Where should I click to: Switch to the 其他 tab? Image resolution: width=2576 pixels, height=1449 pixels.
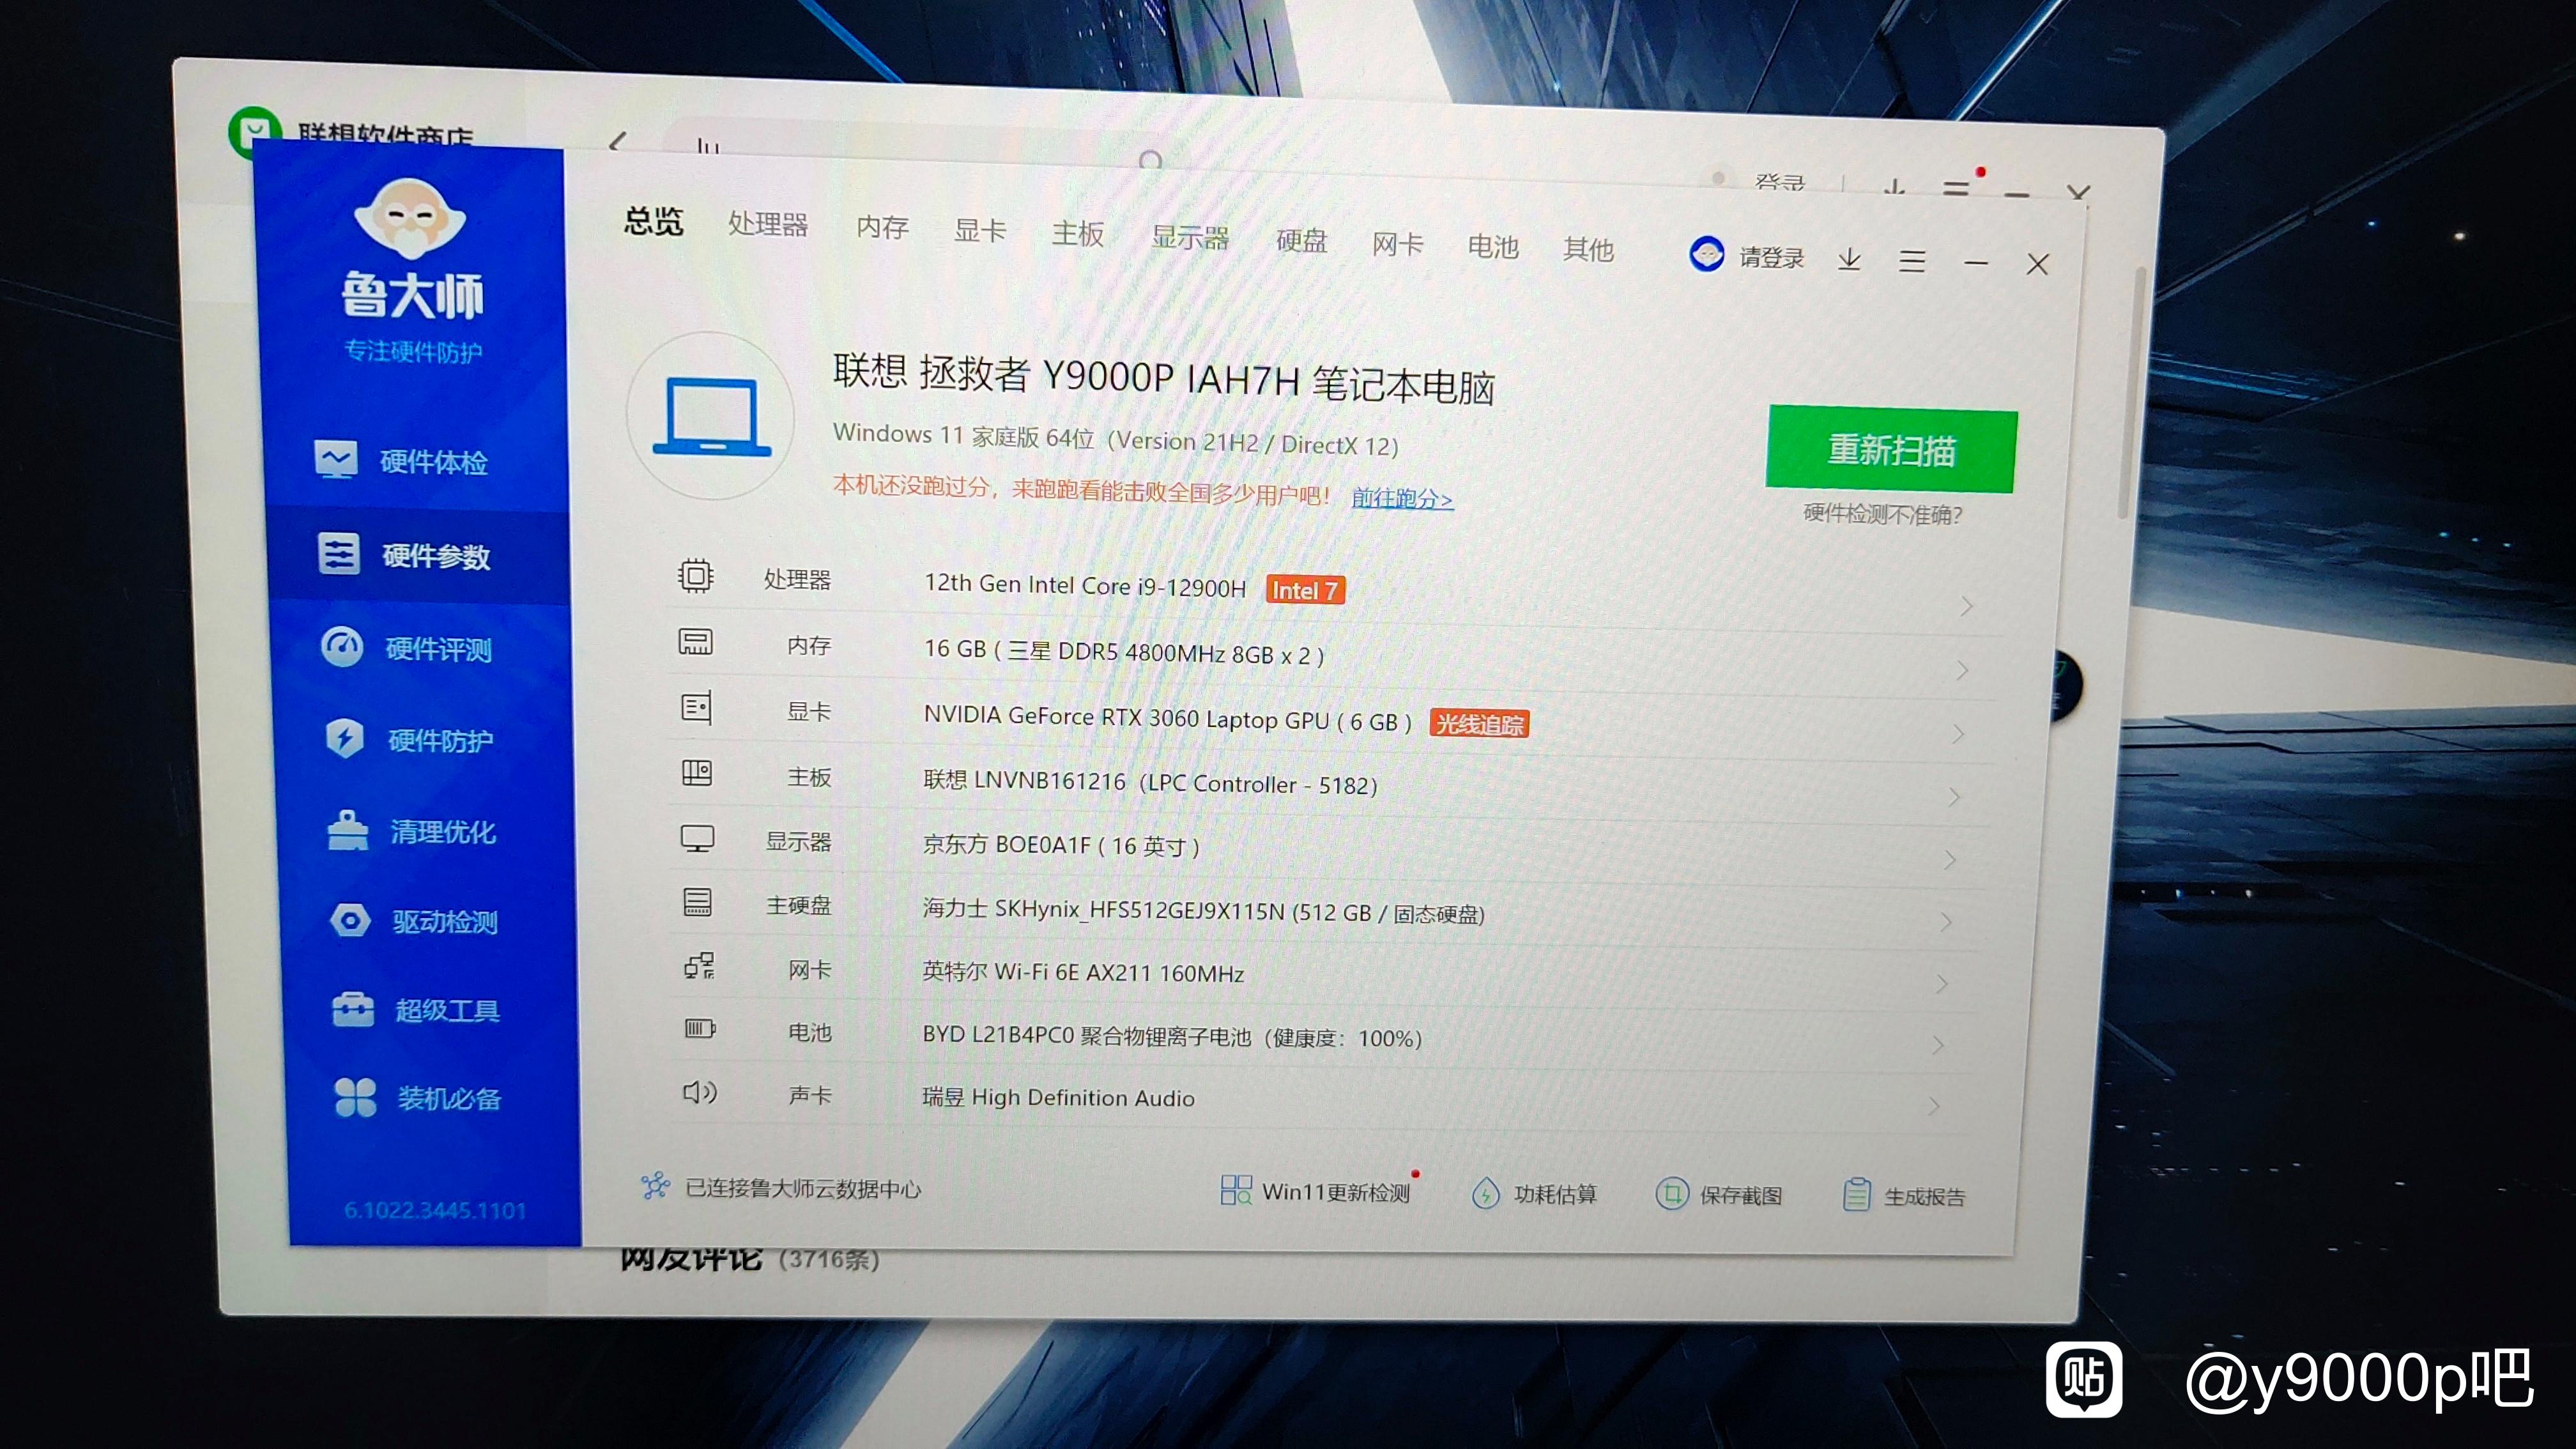(1589, 250)
